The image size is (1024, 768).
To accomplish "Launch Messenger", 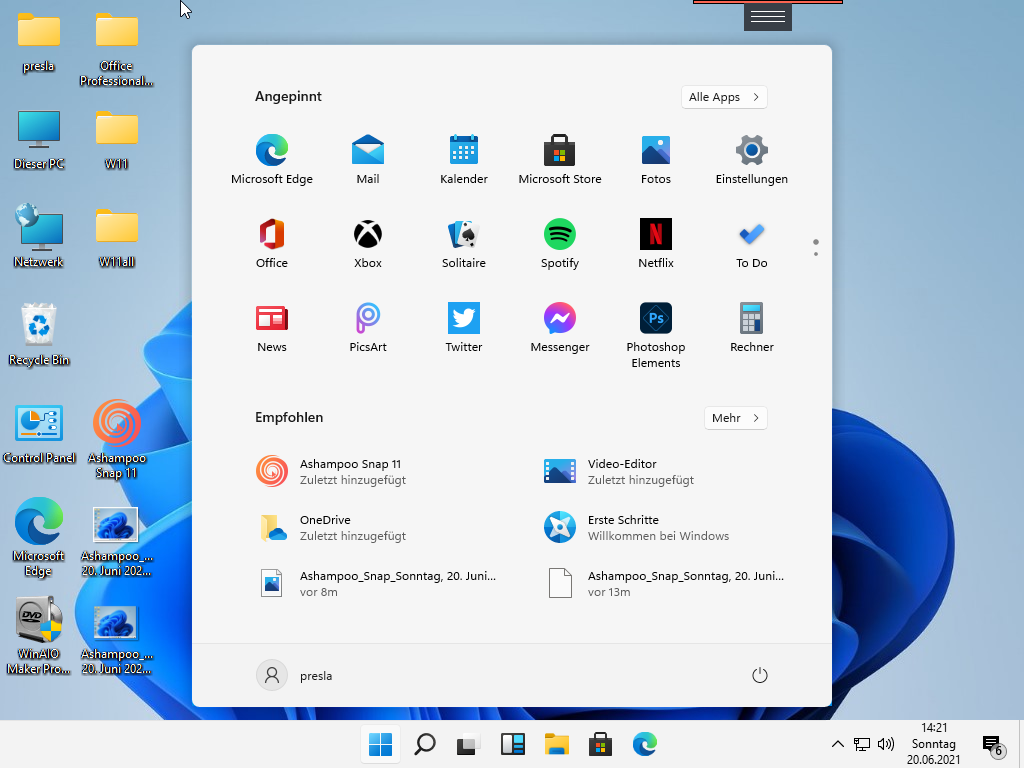I will click(x=560, y=328).
